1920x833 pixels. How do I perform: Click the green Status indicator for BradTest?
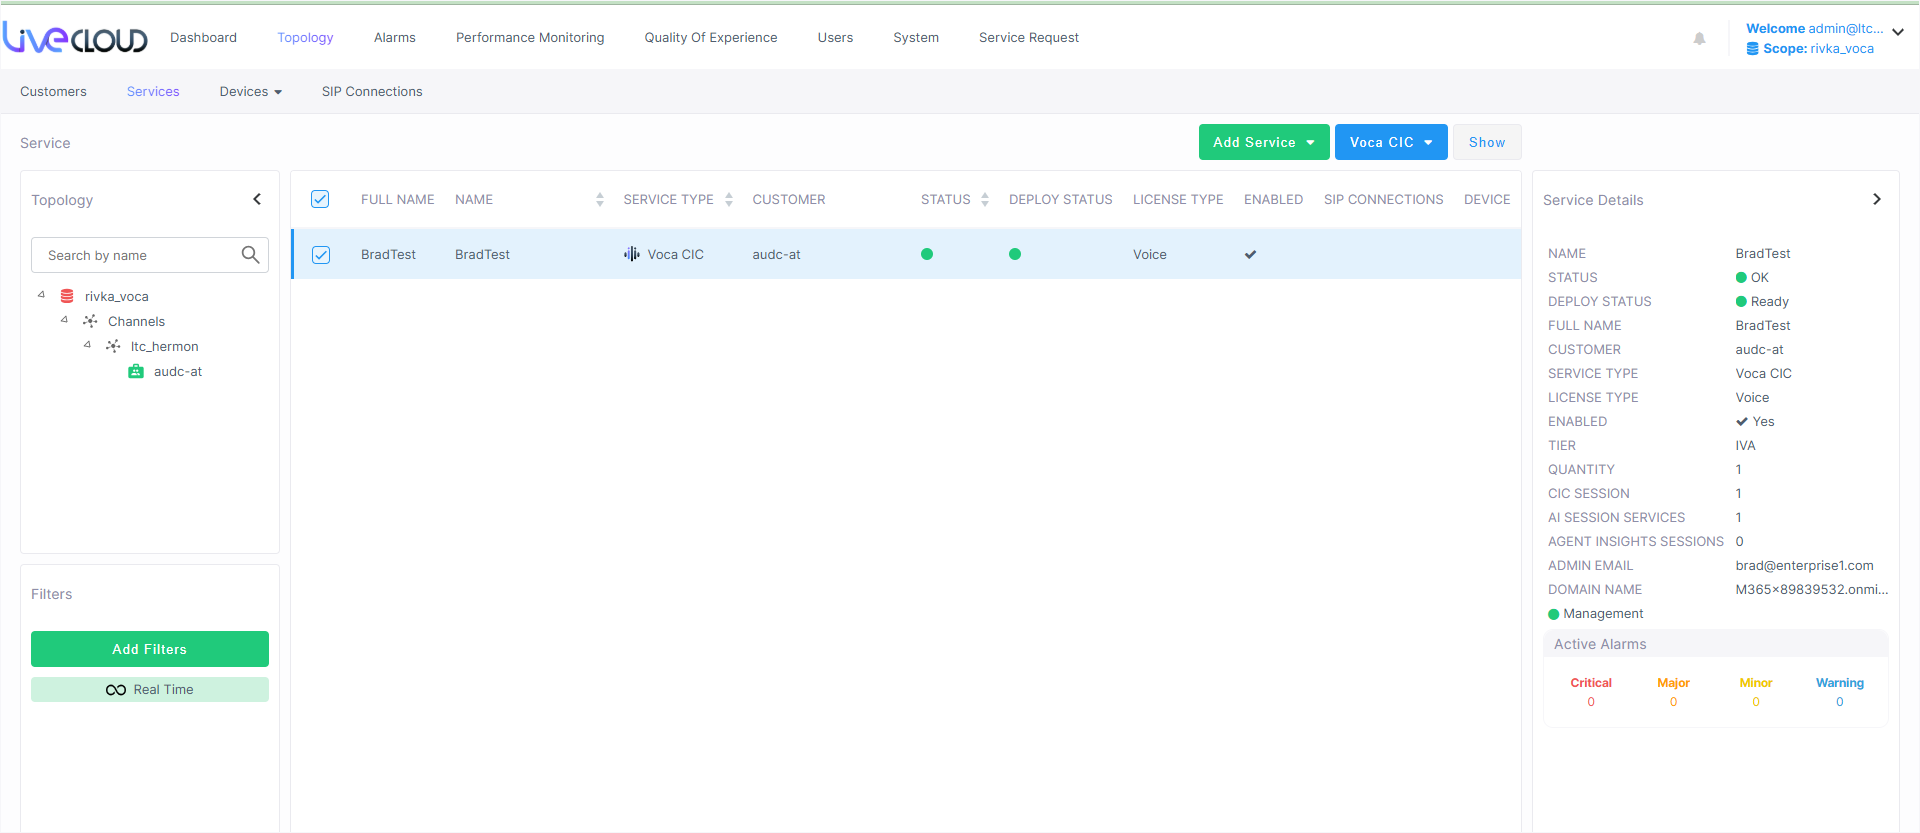[927, 254]
